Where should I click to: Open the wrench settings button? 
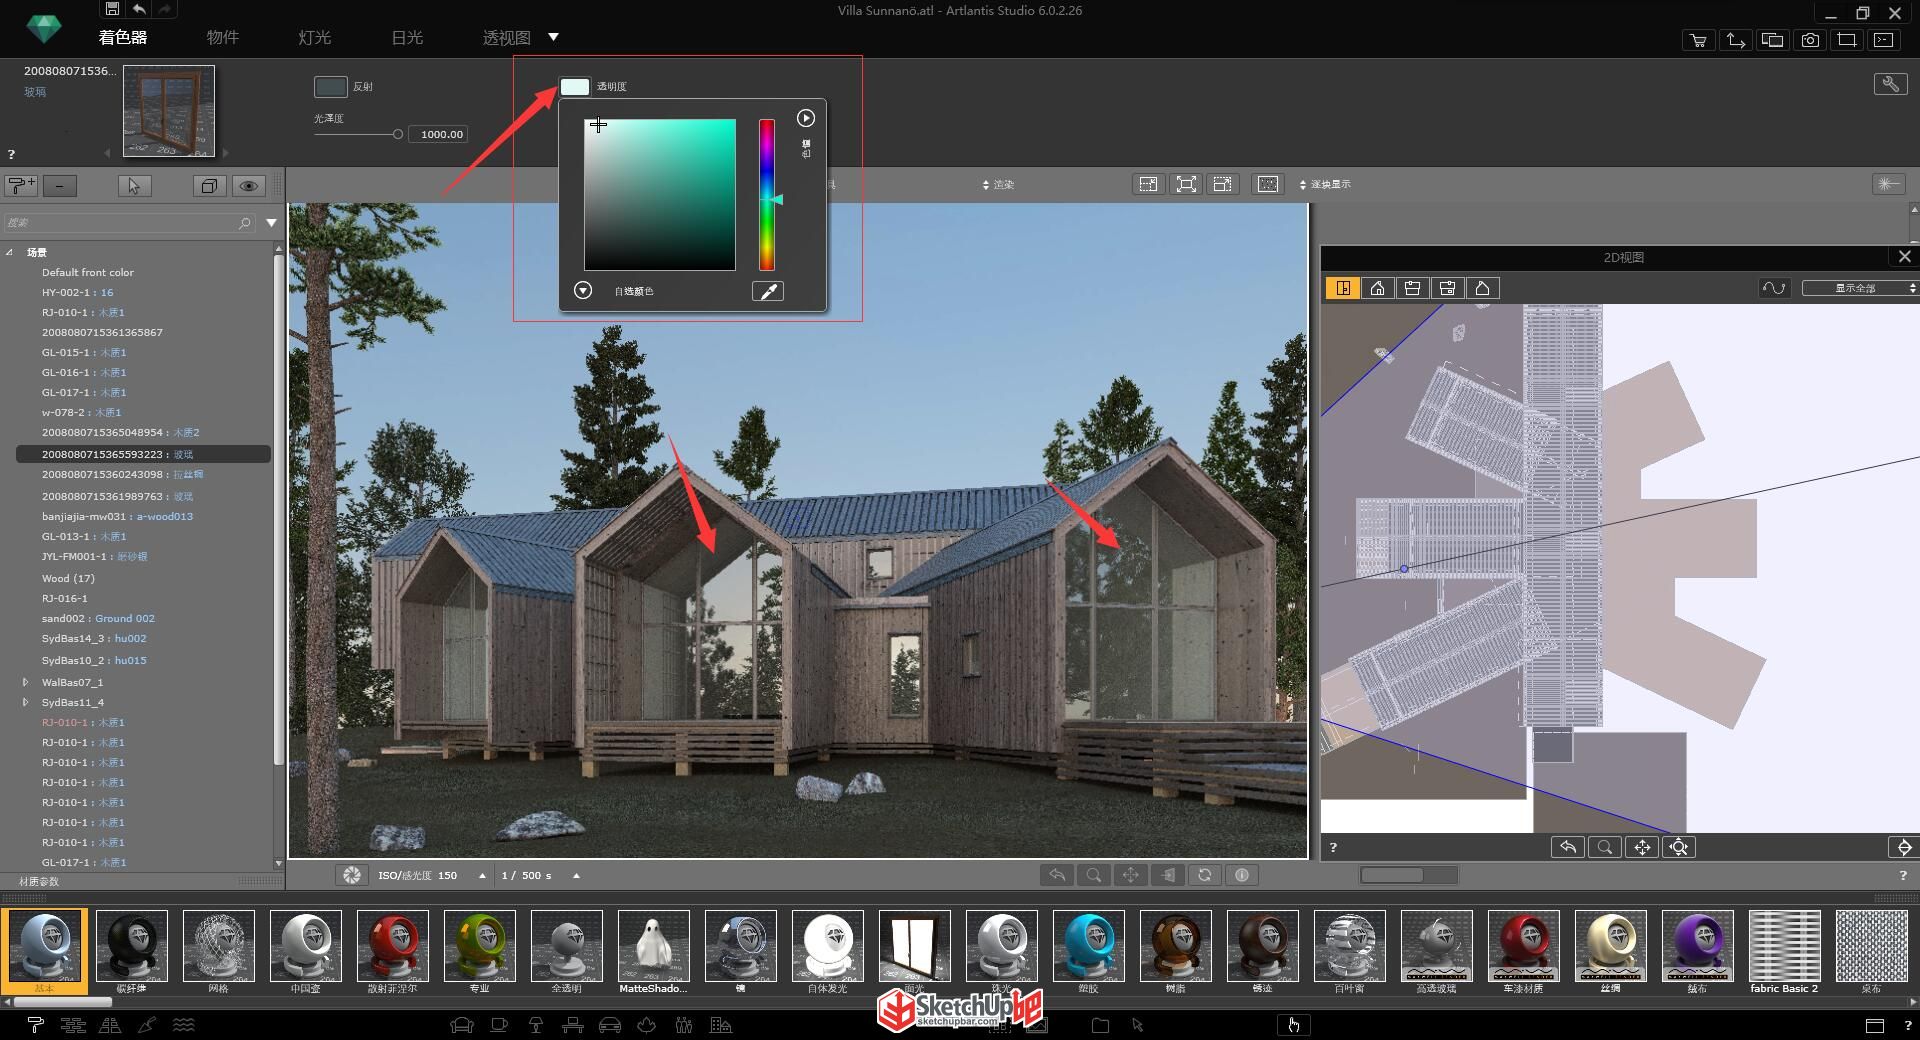pyautogui.click(x=1890, y=84)
